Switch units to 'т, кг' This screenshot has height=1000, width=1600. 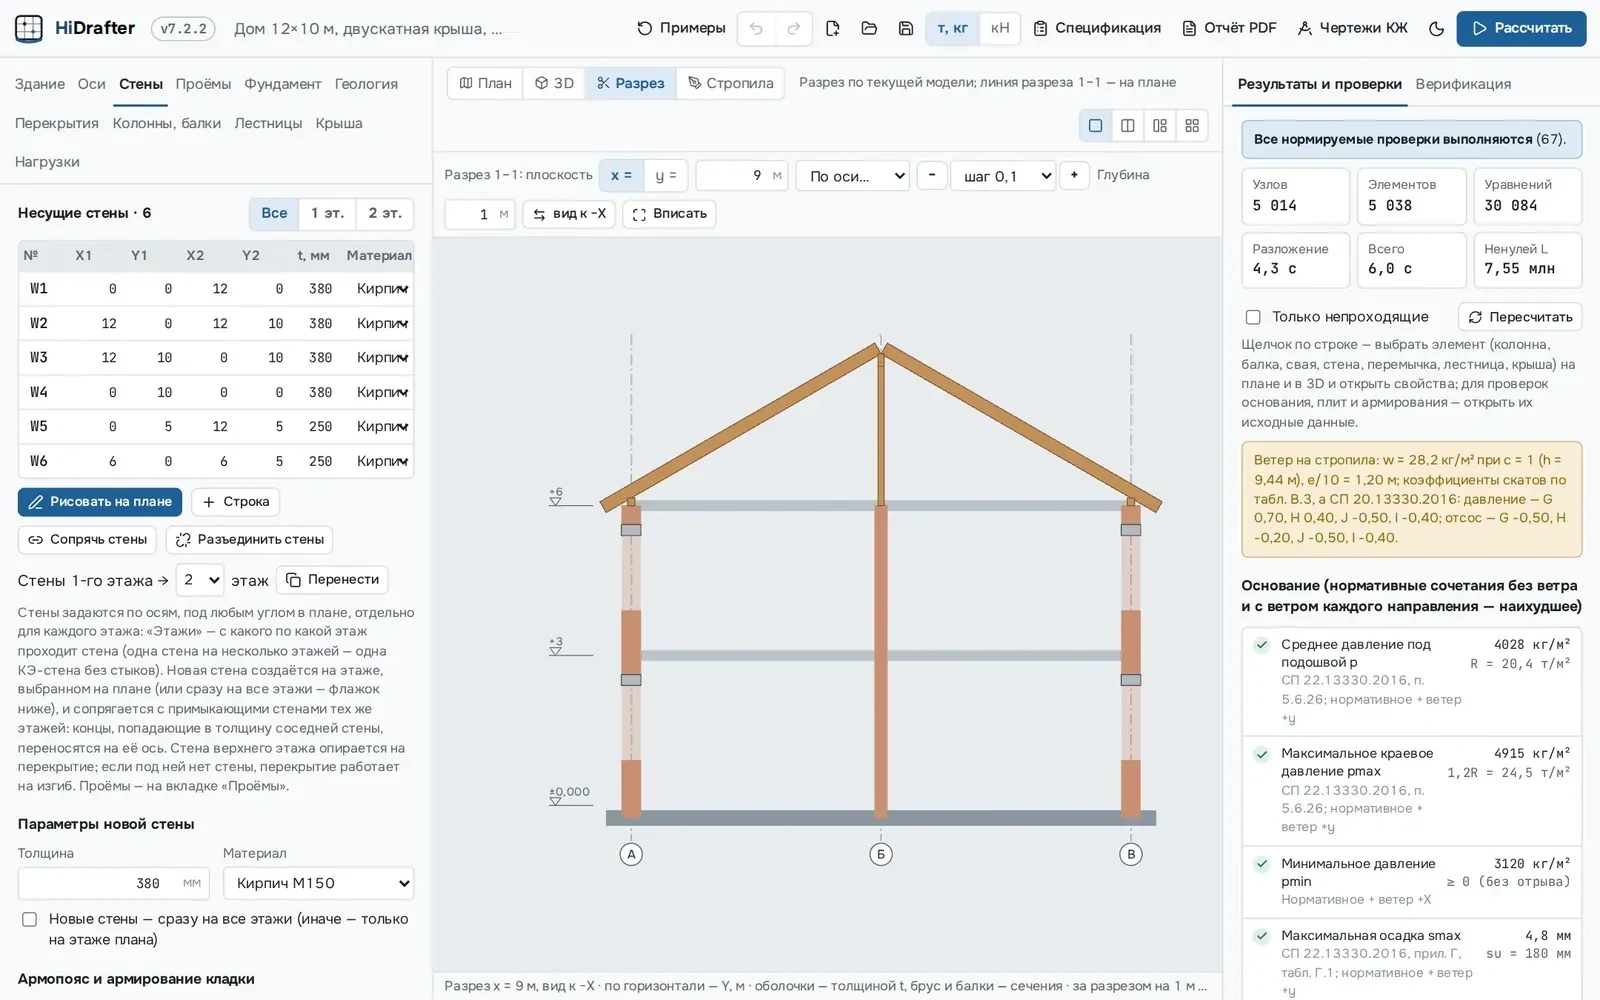[x=952, y=28]
